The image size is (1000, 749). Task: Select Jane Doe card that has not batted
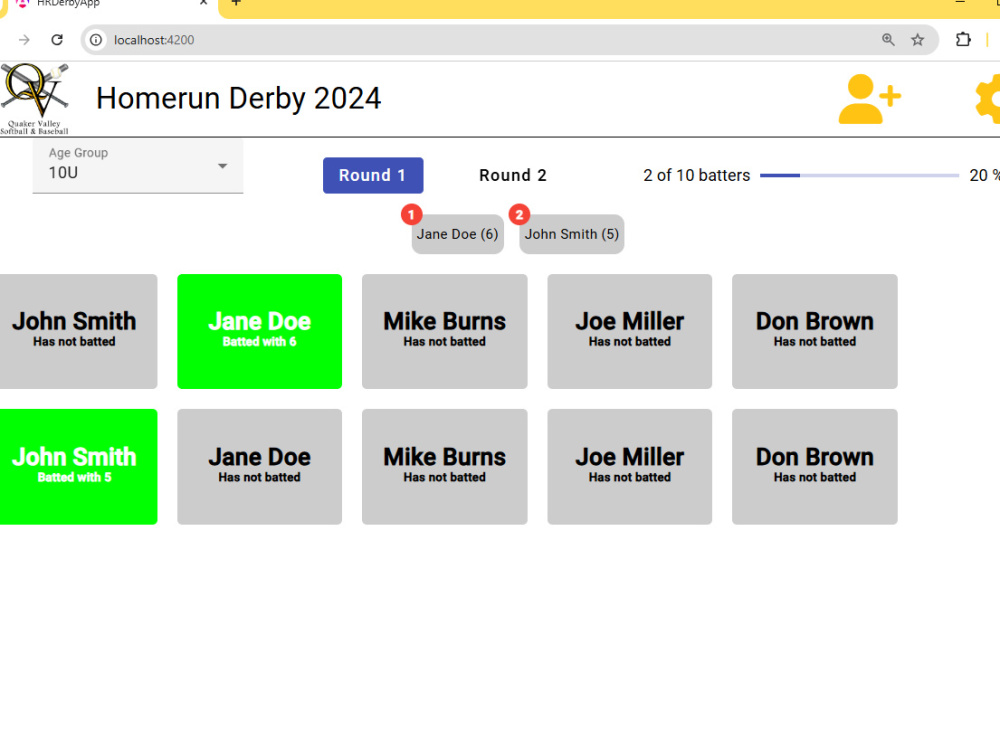260,466
